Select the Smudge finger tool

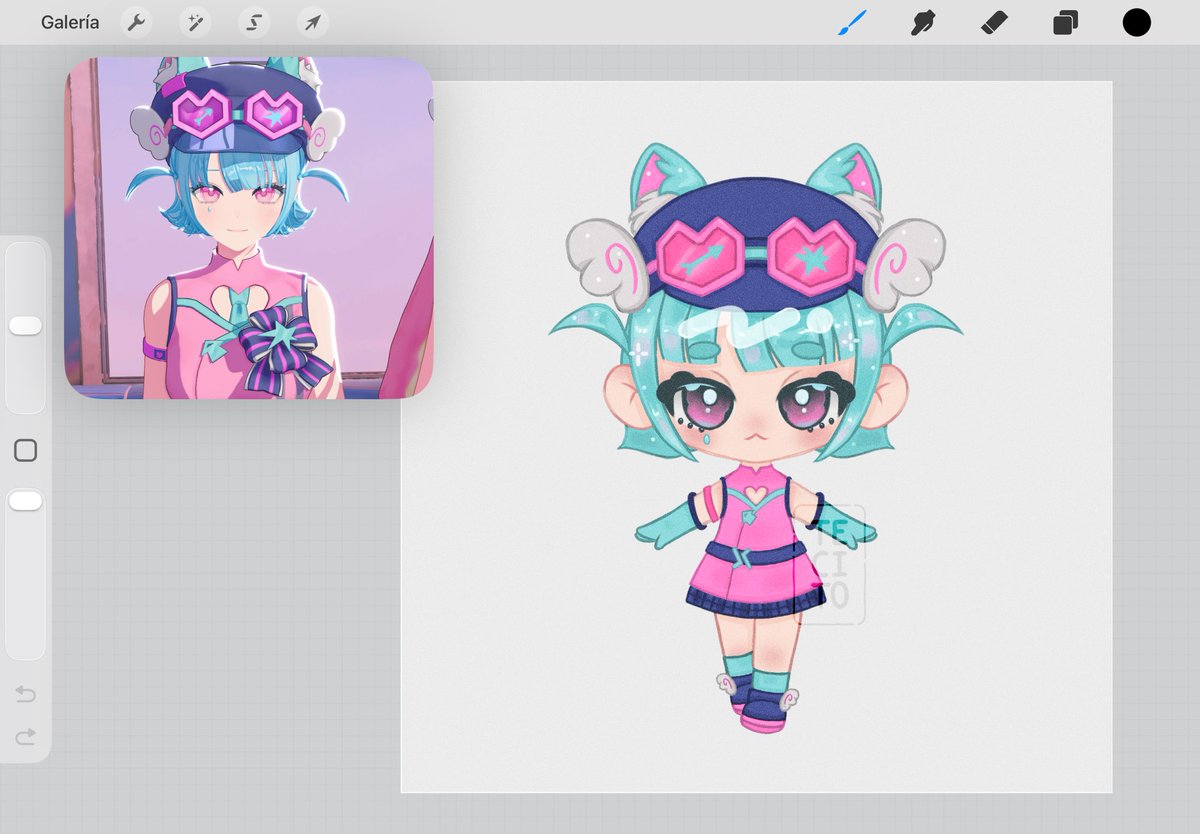point(922,22)
